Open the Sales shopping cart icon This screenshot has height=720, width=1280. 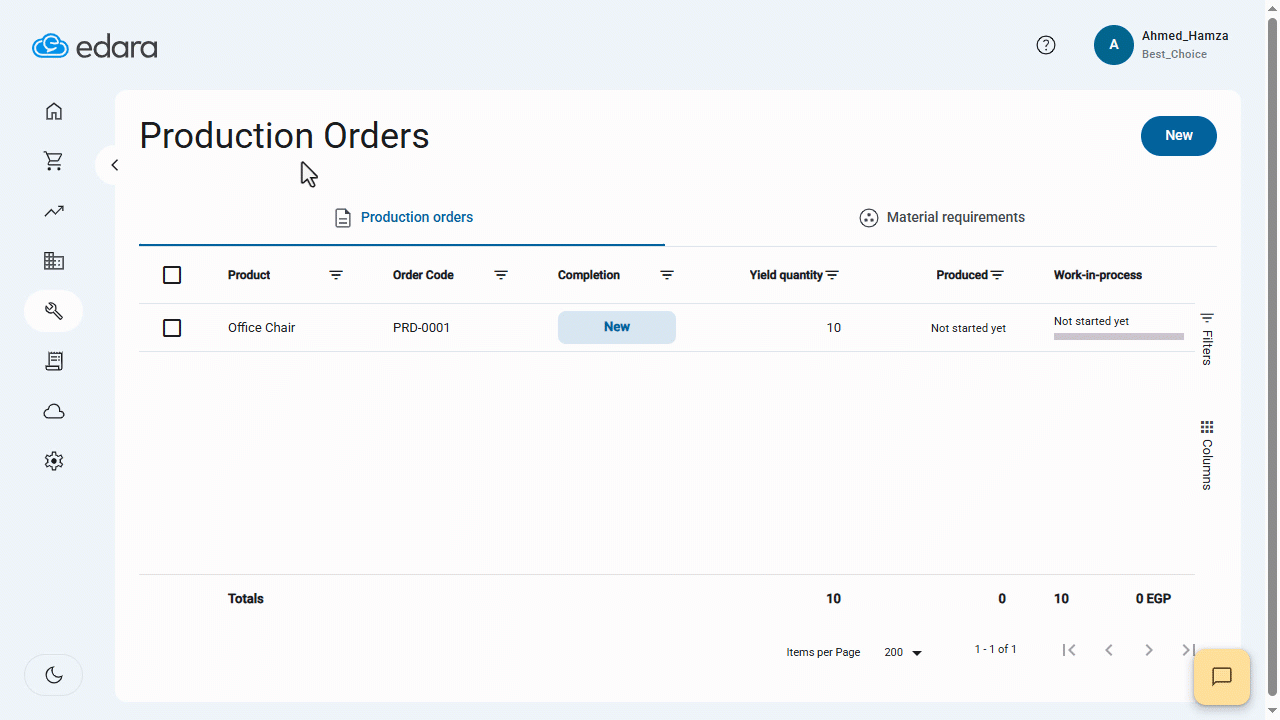[54, 161]
